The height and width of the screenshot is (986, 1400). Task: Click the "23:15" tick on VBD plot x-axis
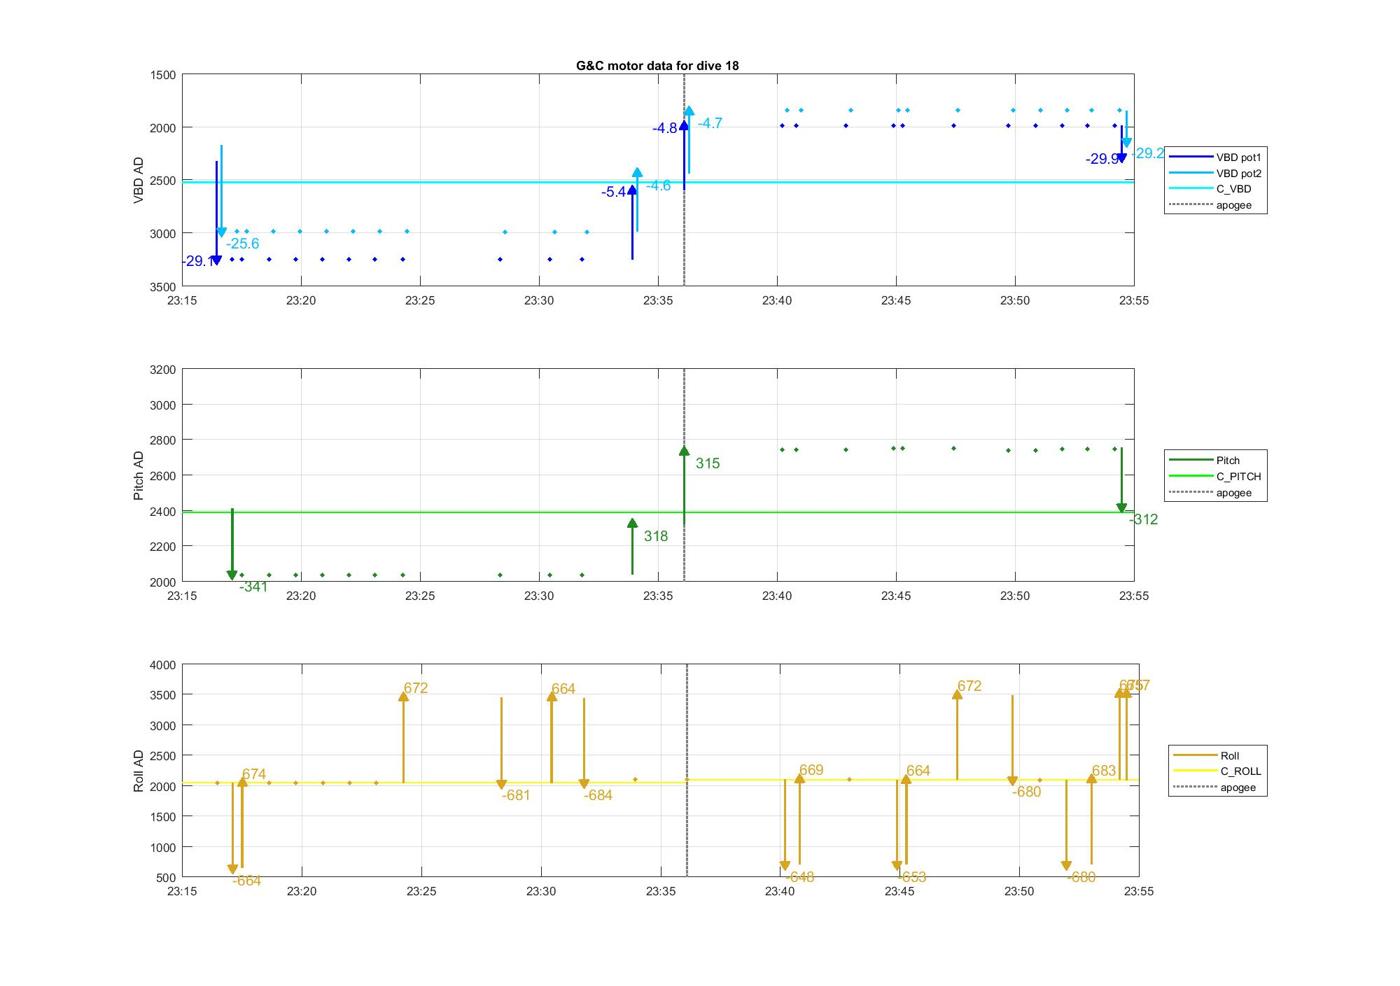pos(182,300)
